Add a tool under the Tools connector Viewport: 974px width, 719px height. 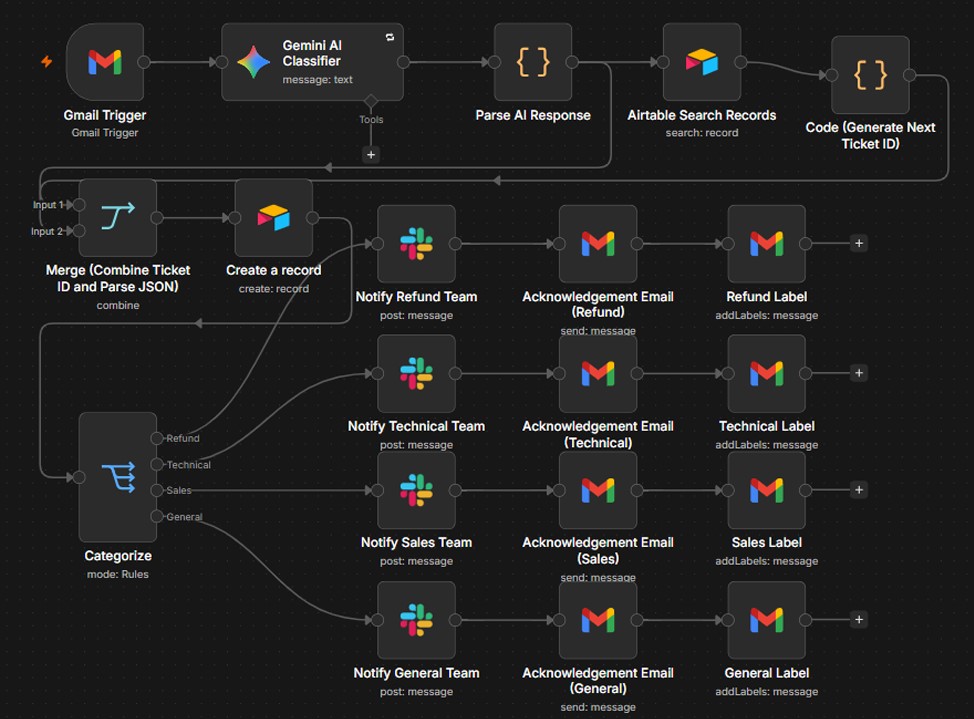371,155
